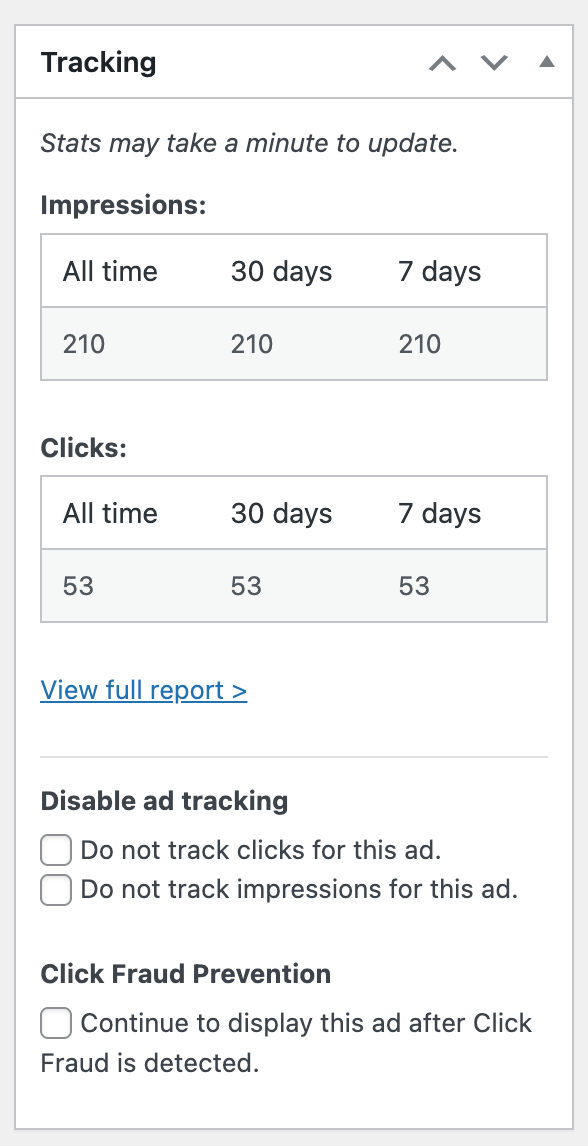Screen dimensions: 588x1146
Task: Enable do not track clicks option
Action: pyautogui.click(x=55, y=850)
